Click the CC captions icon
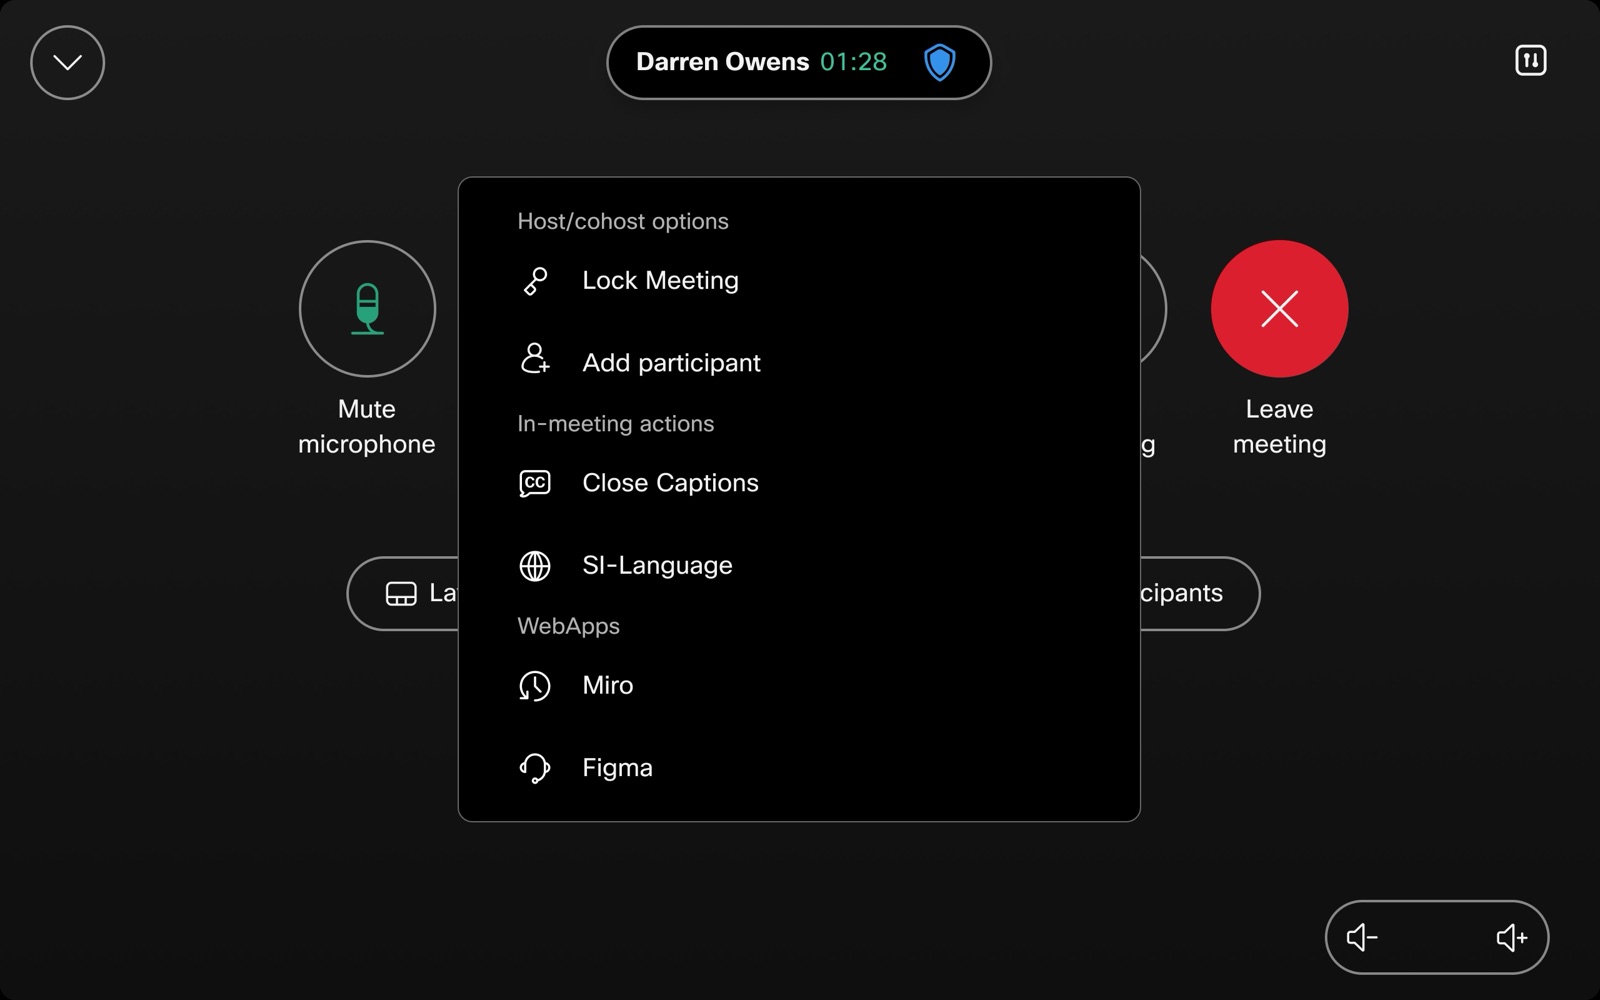The width and height of the screenshot is (1600, 1000). (x=535, y=484)
